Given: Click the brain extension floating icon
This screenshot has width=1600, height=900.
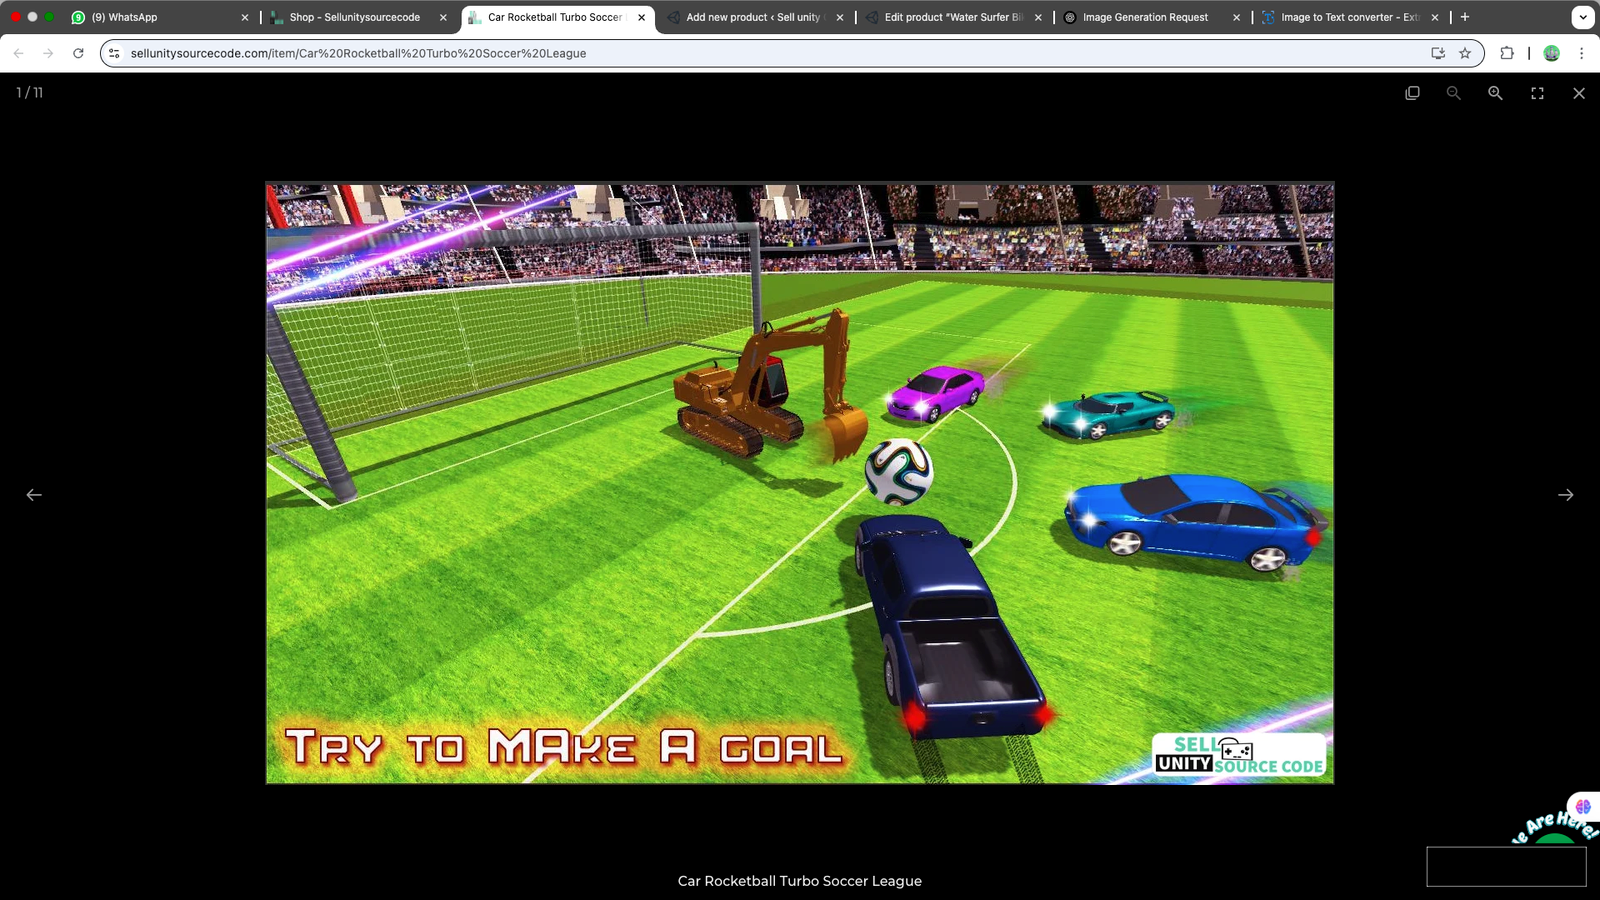Looking at the screenshot, I should 1583,806.
